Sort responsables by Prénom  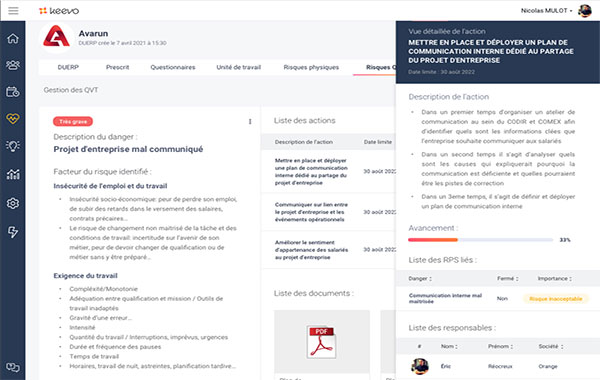501,346
